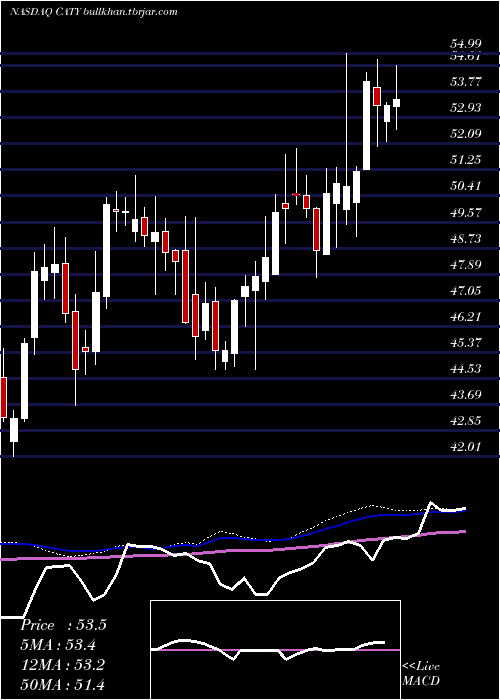The height and width of the screenshot is (700, 500).
Task: Select the 42.01 price axis label
Action: tap(466, 446)
